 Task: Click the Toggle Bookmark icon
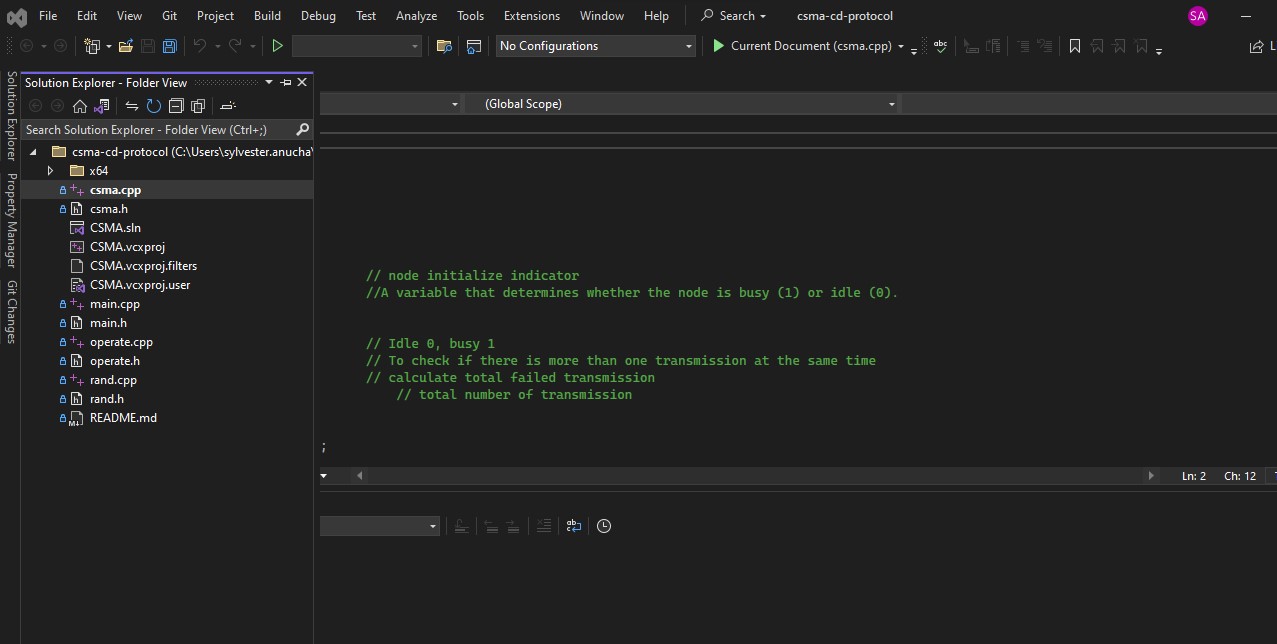click(x=1074, y=46)
